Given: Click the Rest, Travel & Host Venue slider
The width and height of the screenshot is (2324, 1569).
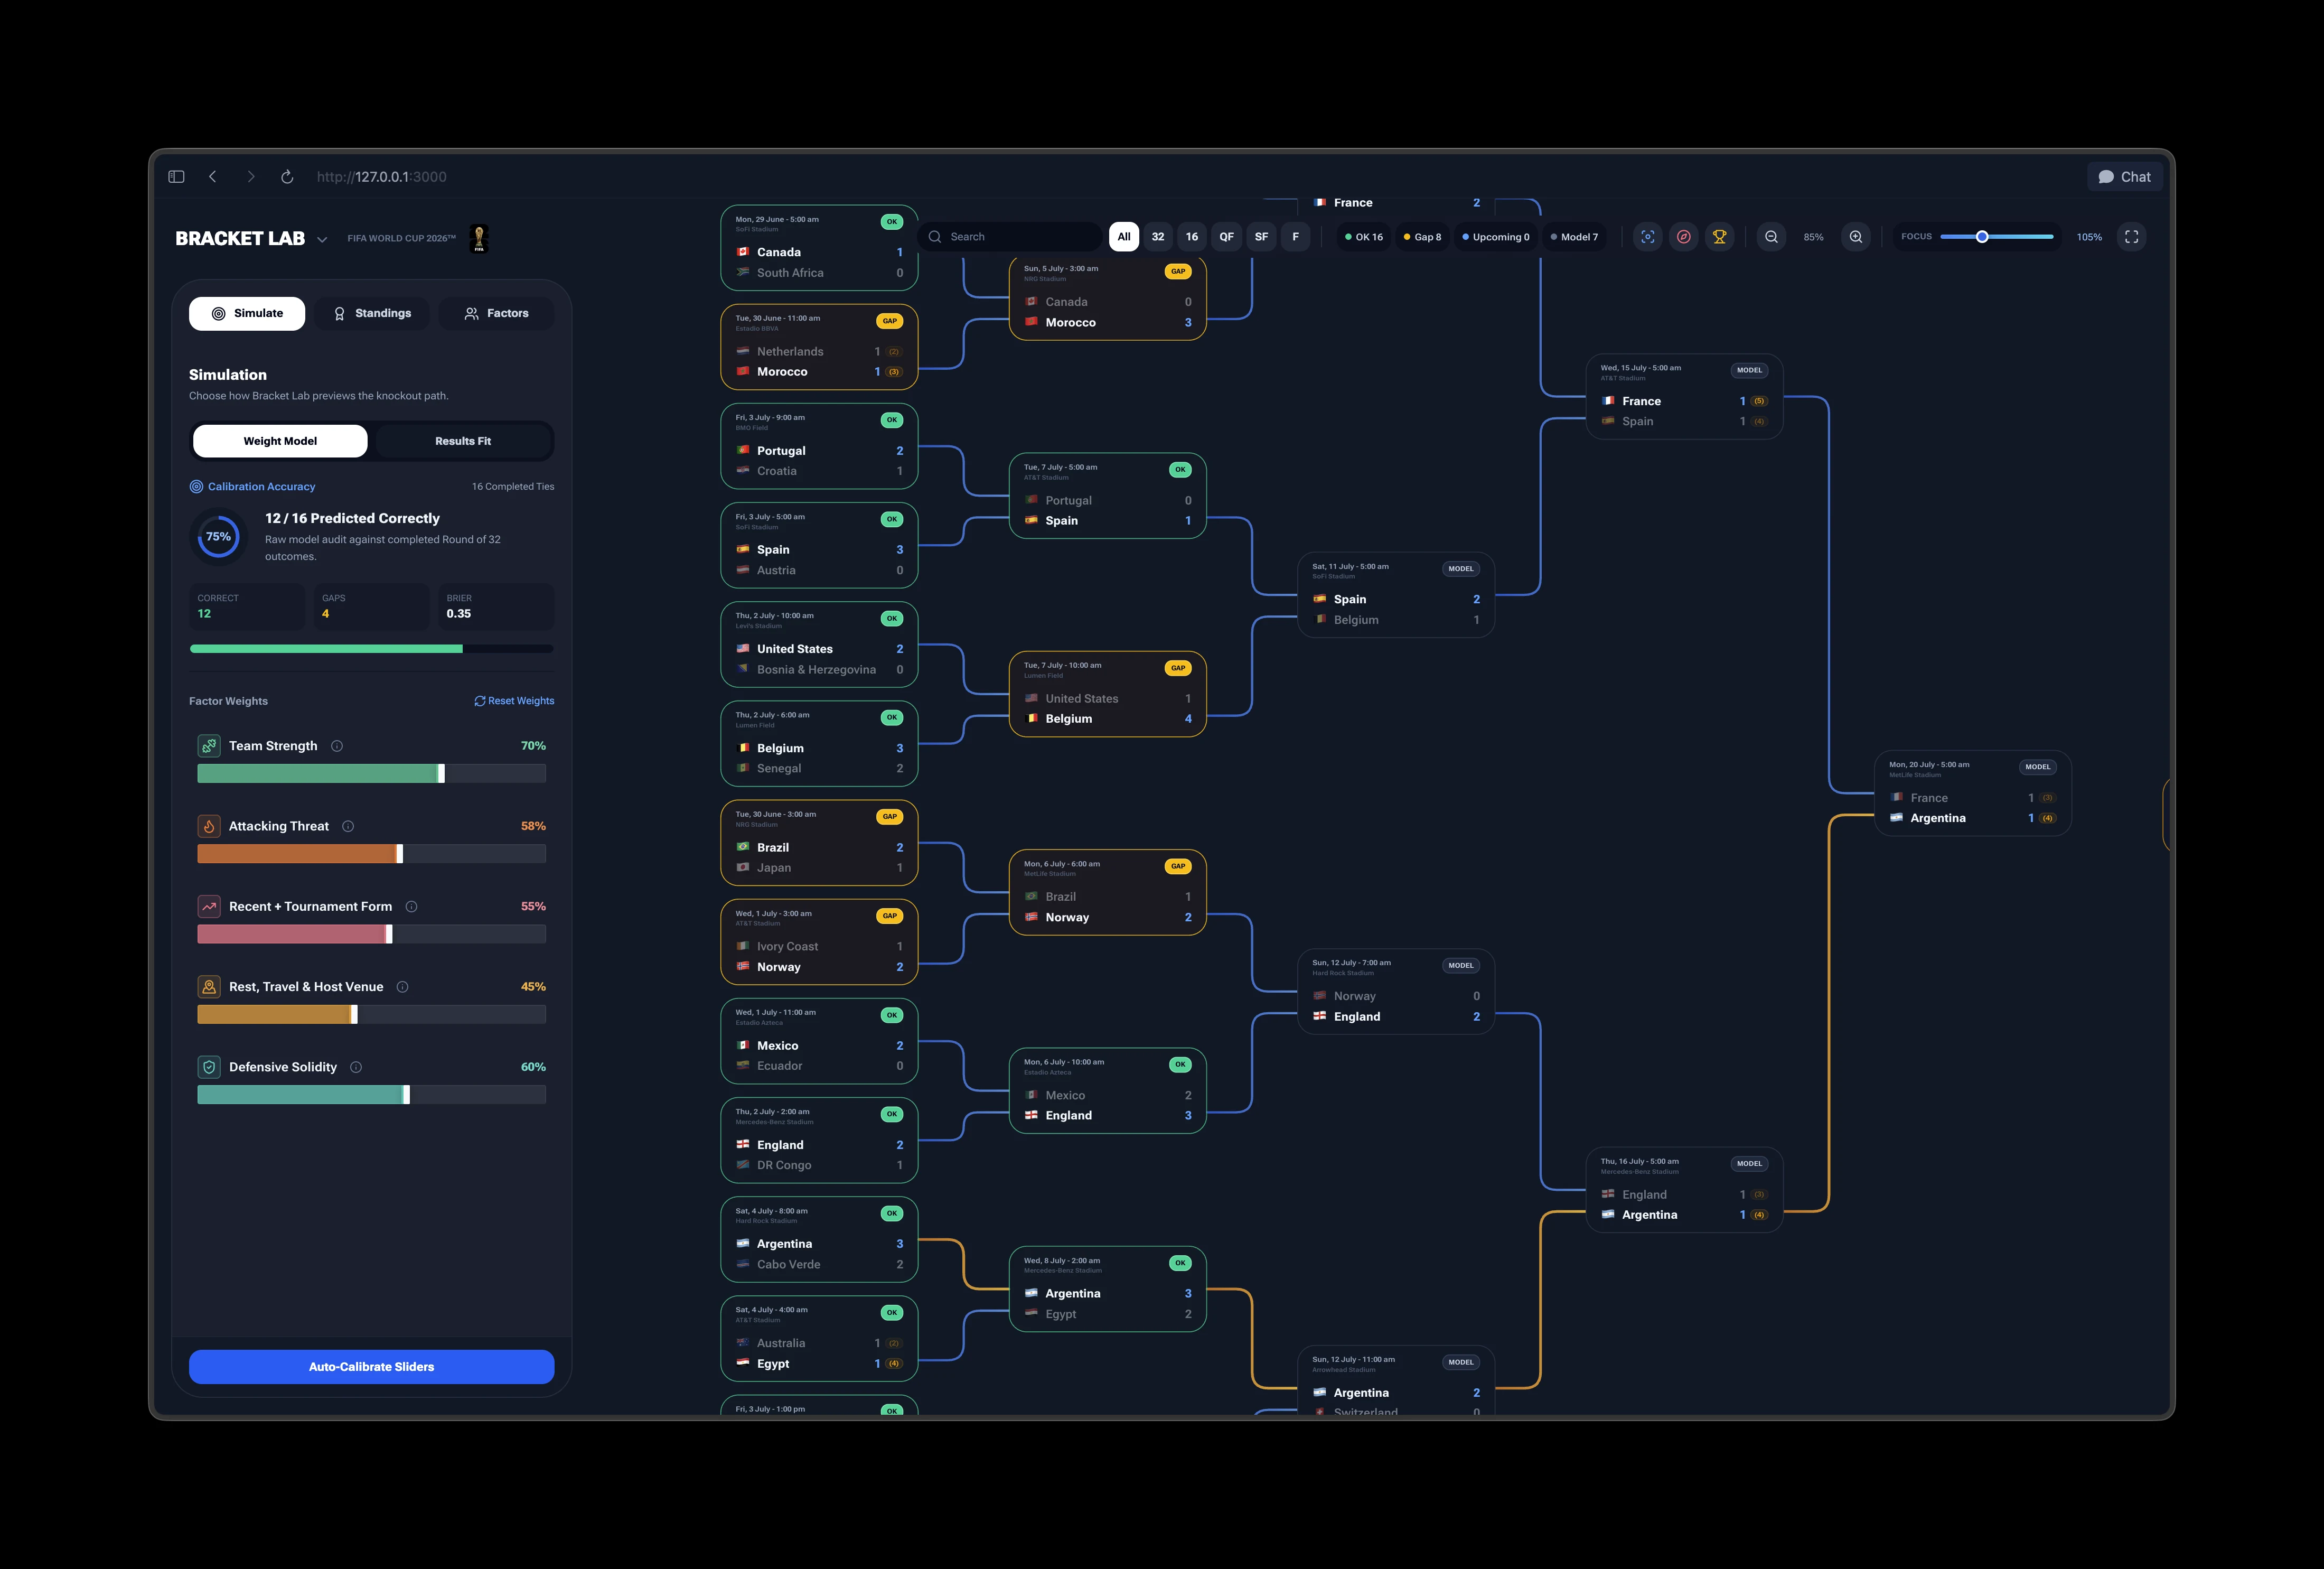Looking at the screenshot, I should [x=371, y=1015].
